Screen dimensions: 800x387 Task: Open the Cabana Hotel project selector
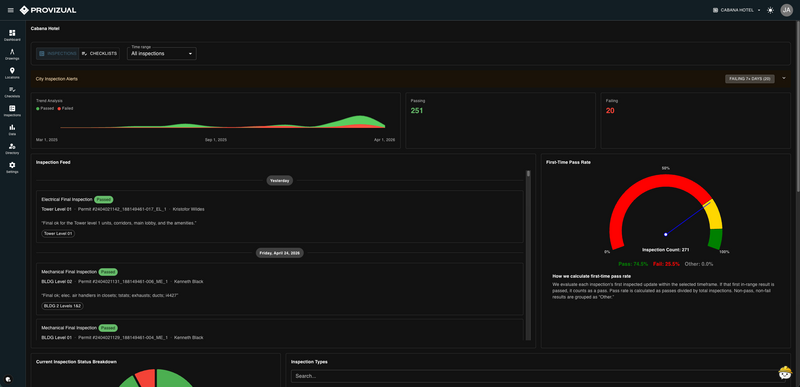(x=736, y=10)
